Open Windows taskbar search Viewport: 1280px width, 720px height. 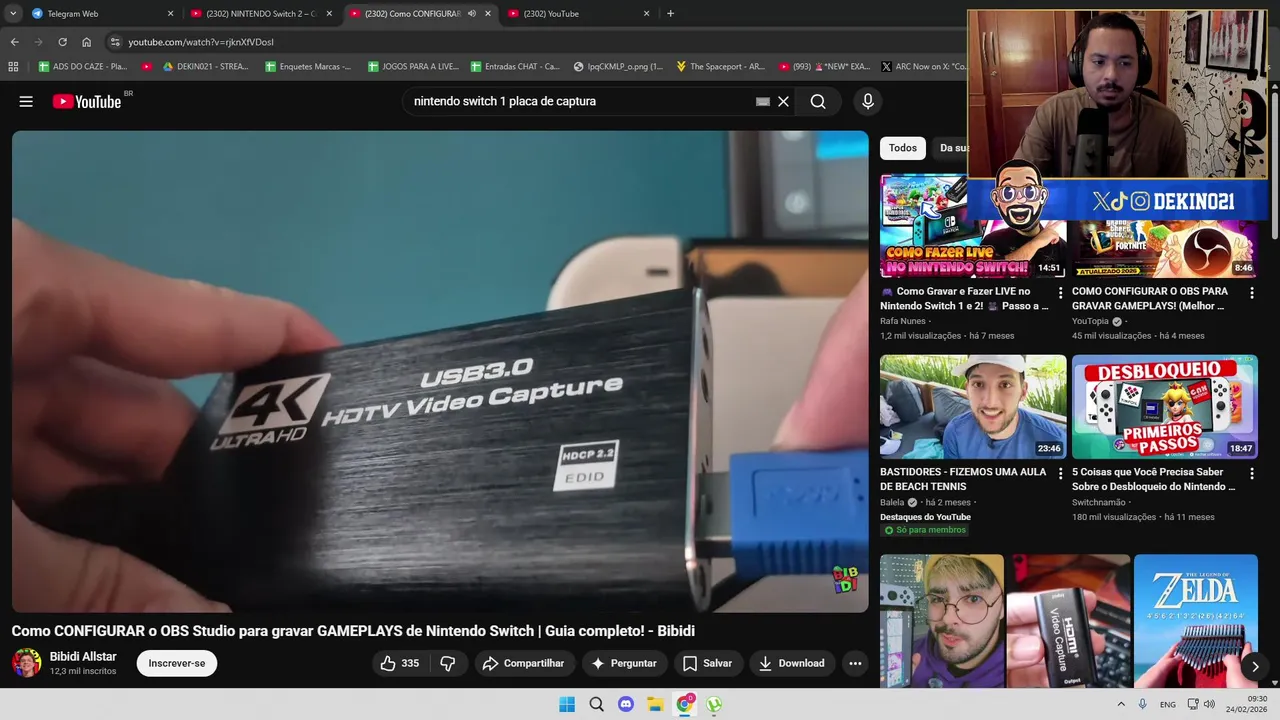point(596,704)
